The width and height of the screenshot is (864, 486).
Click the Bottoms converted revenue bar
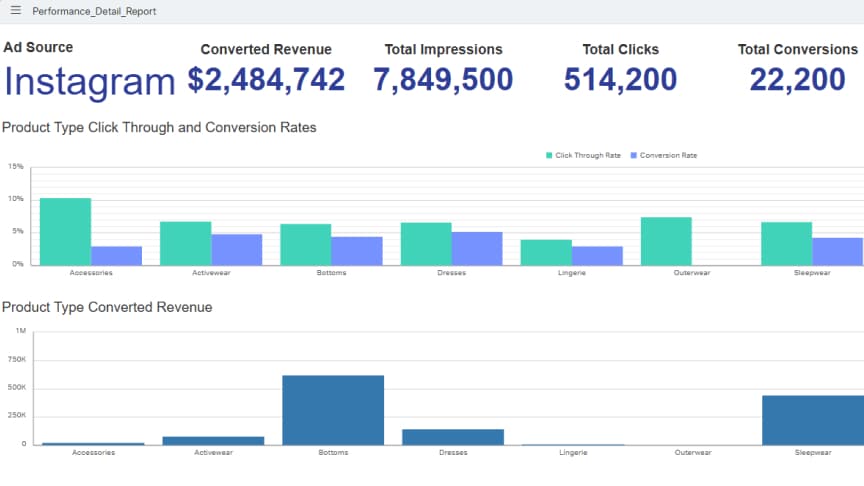click(x=333, y=411)
